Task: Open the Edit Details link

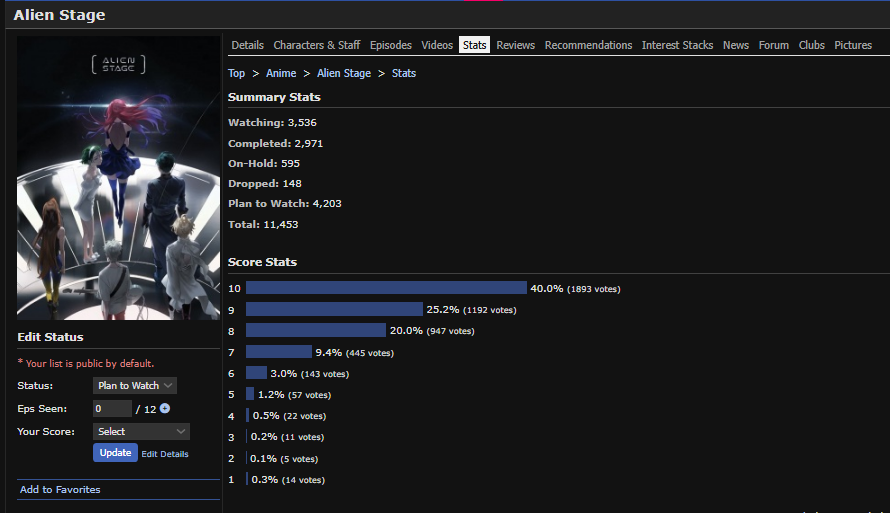Action: [165, 454]
